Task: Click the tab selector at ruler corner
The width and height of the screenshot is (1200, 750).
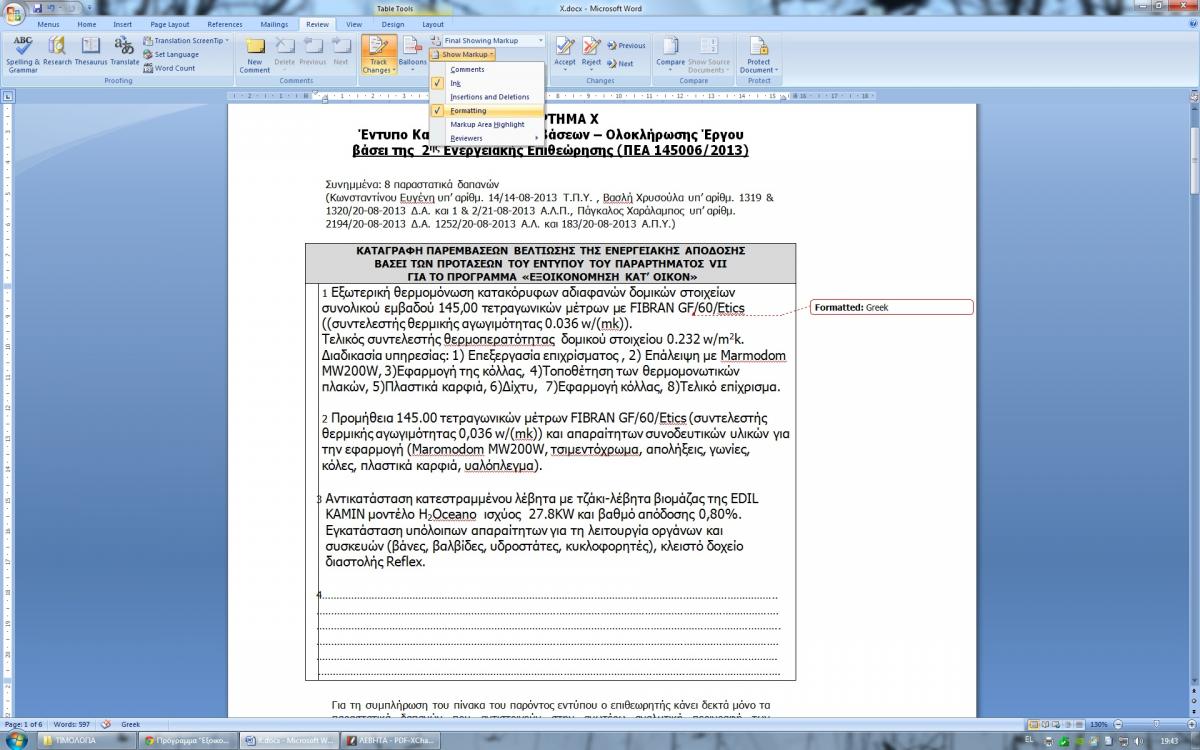Action: [7, 96]
